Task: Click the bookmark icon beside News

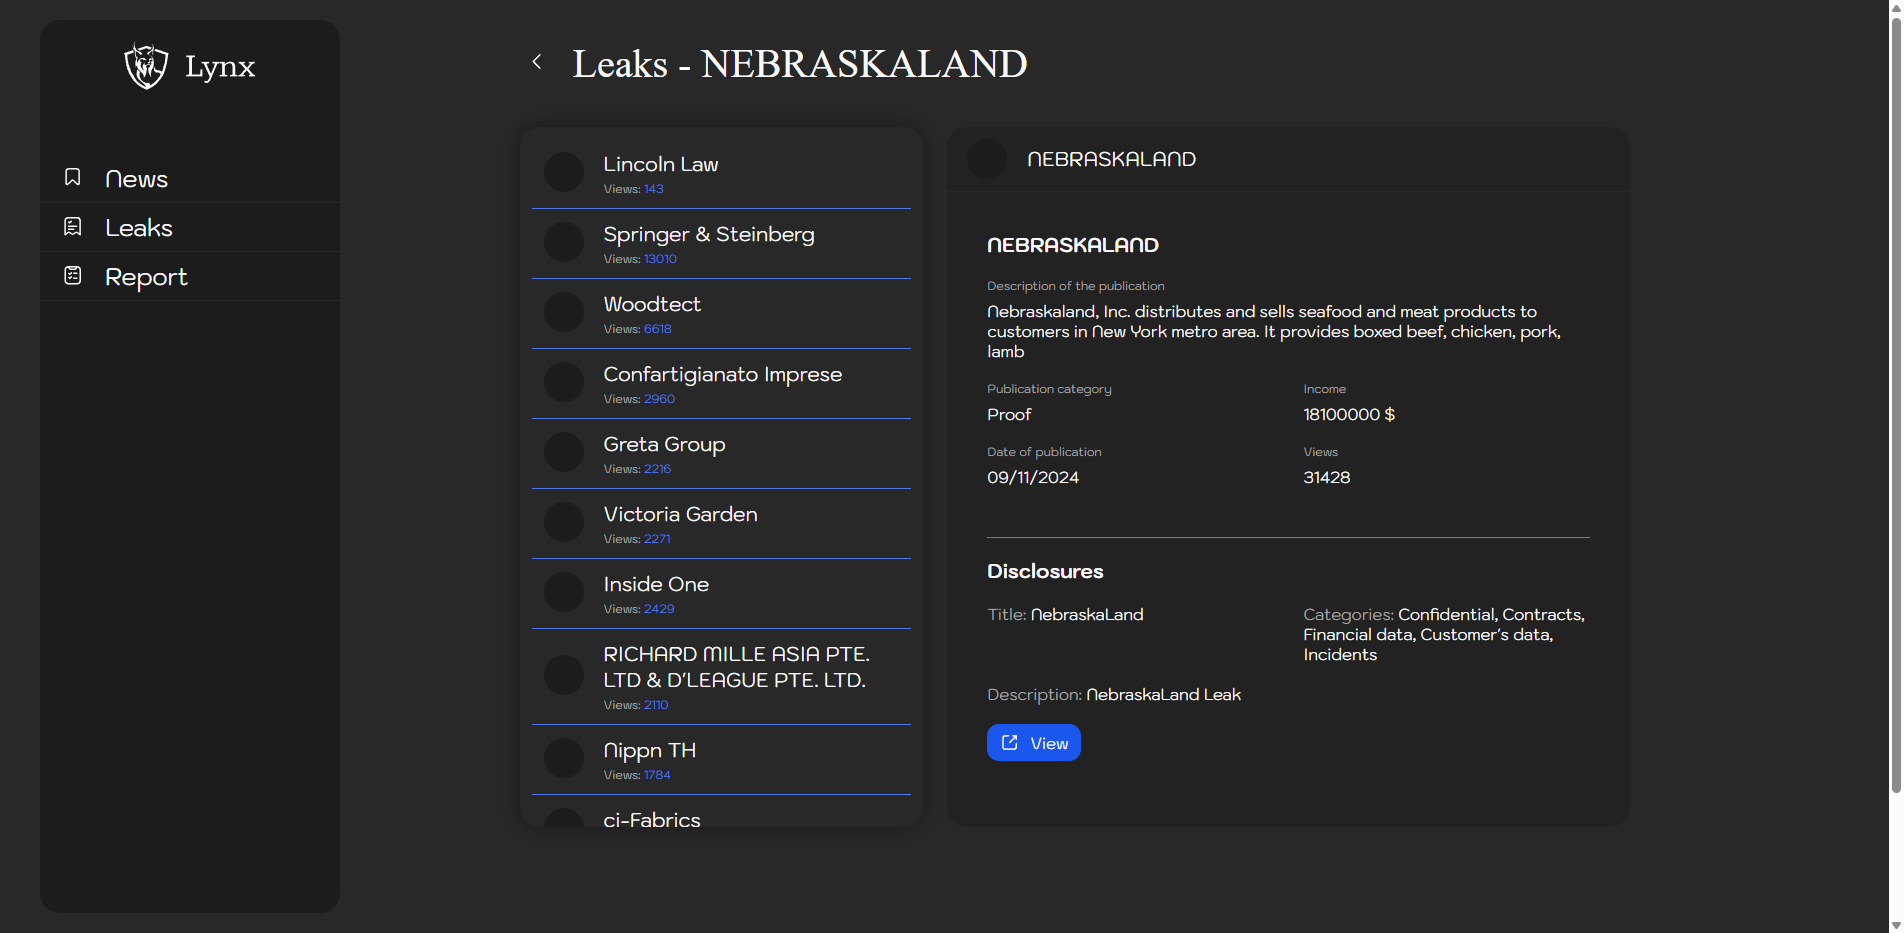Action: click(x=73, y=178)
